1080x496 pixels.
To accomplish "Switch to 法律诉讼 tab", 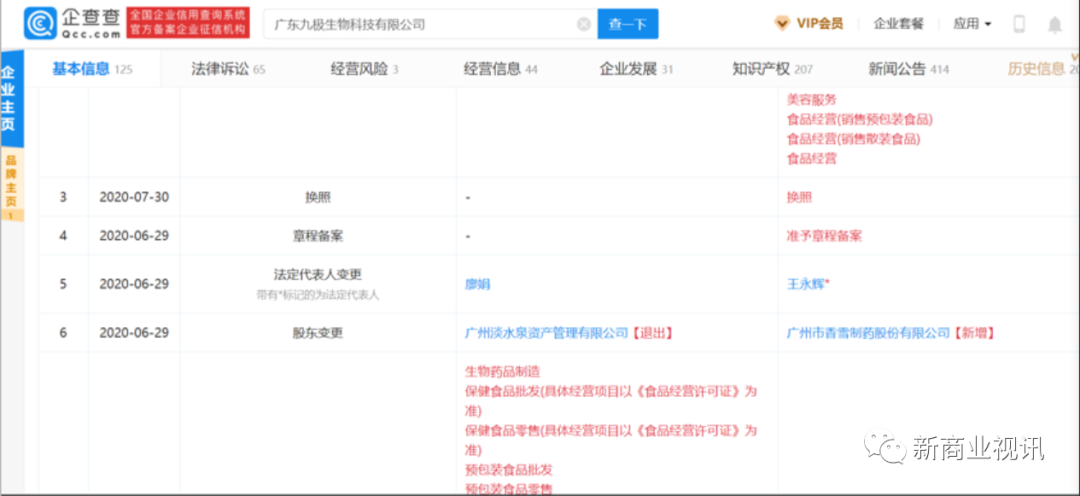I will pyautogui.click(x=228, y=69).
